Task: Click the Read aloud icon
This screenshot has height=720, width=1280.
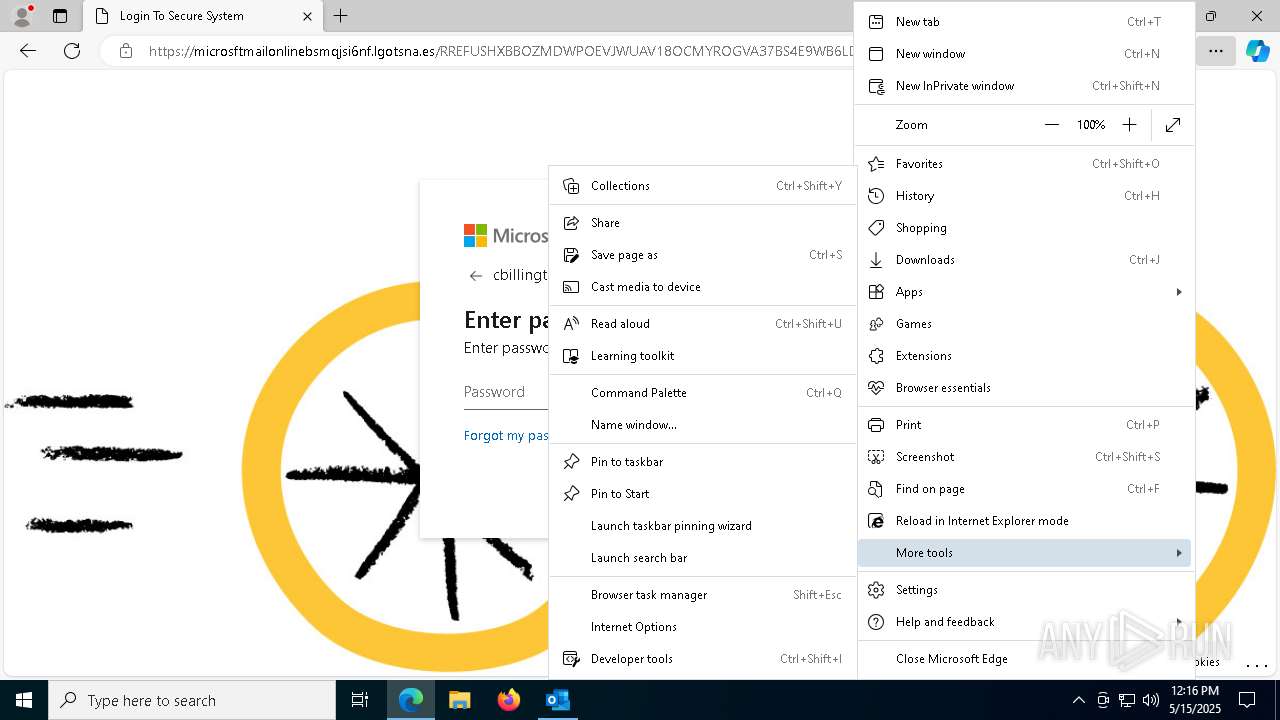Action: pos(571,324)
